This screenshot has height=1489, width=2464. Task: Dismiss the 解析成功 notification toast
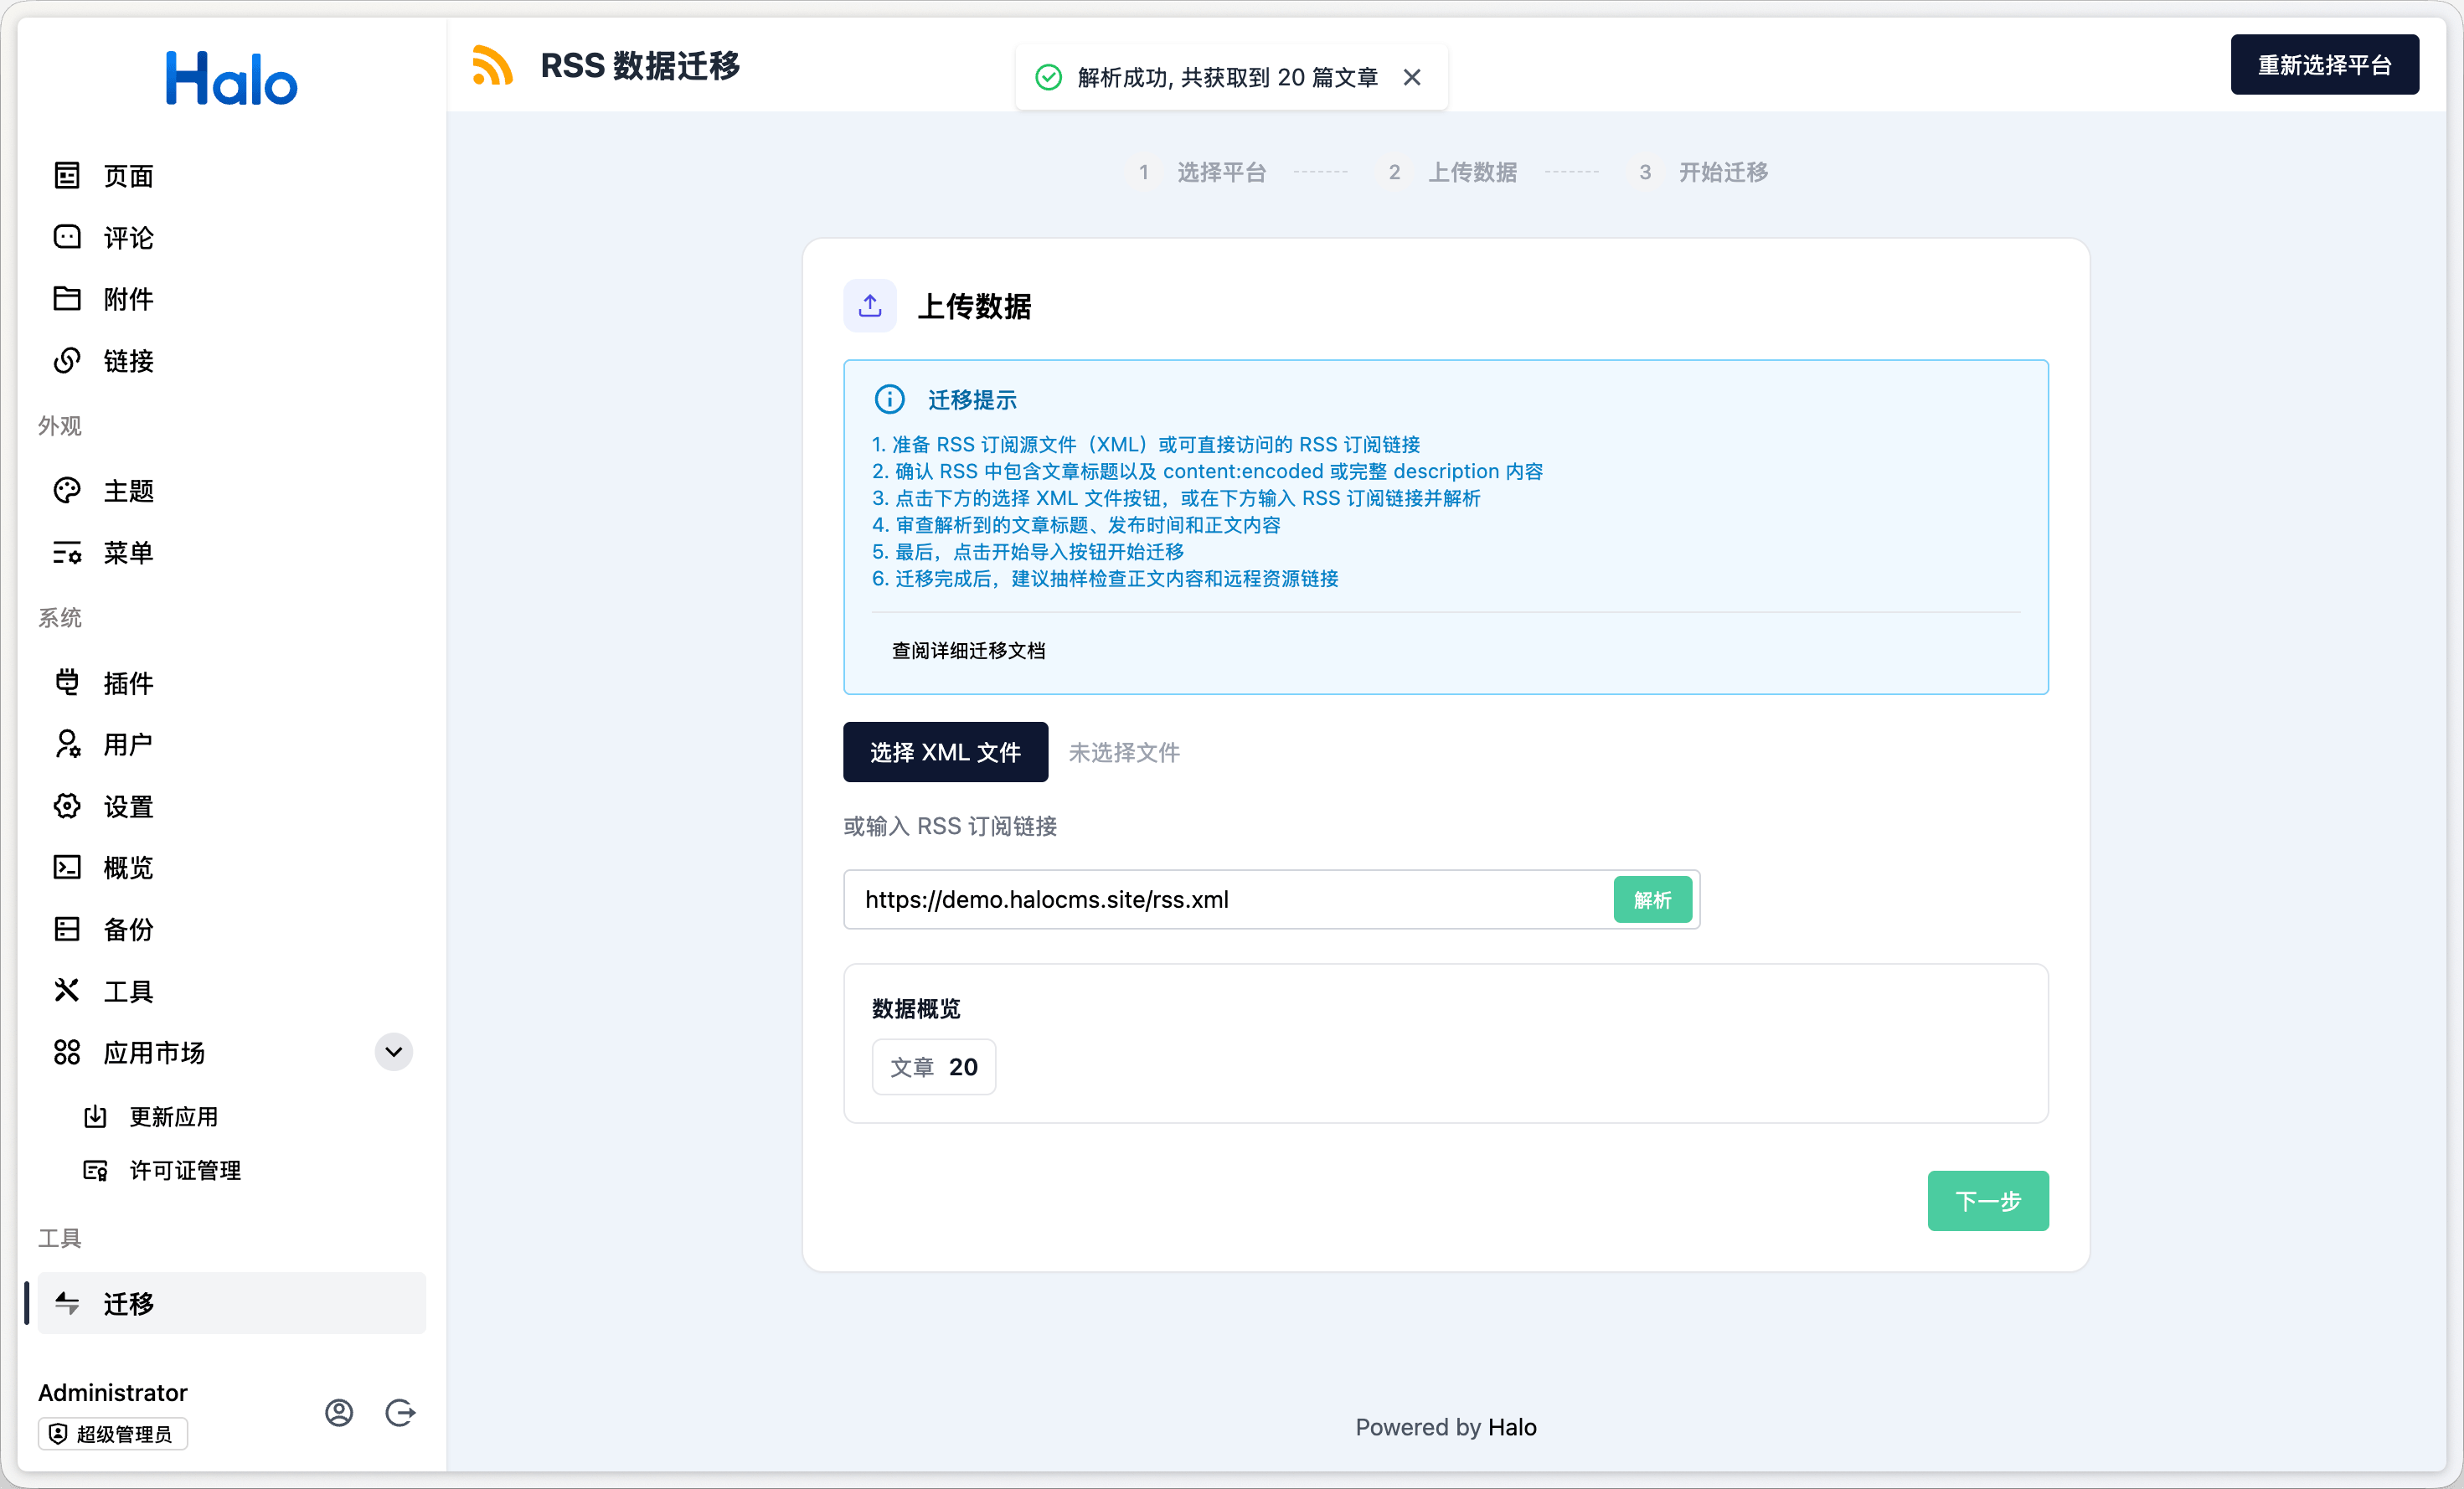pyautogui.click(x=1411, y=77)
